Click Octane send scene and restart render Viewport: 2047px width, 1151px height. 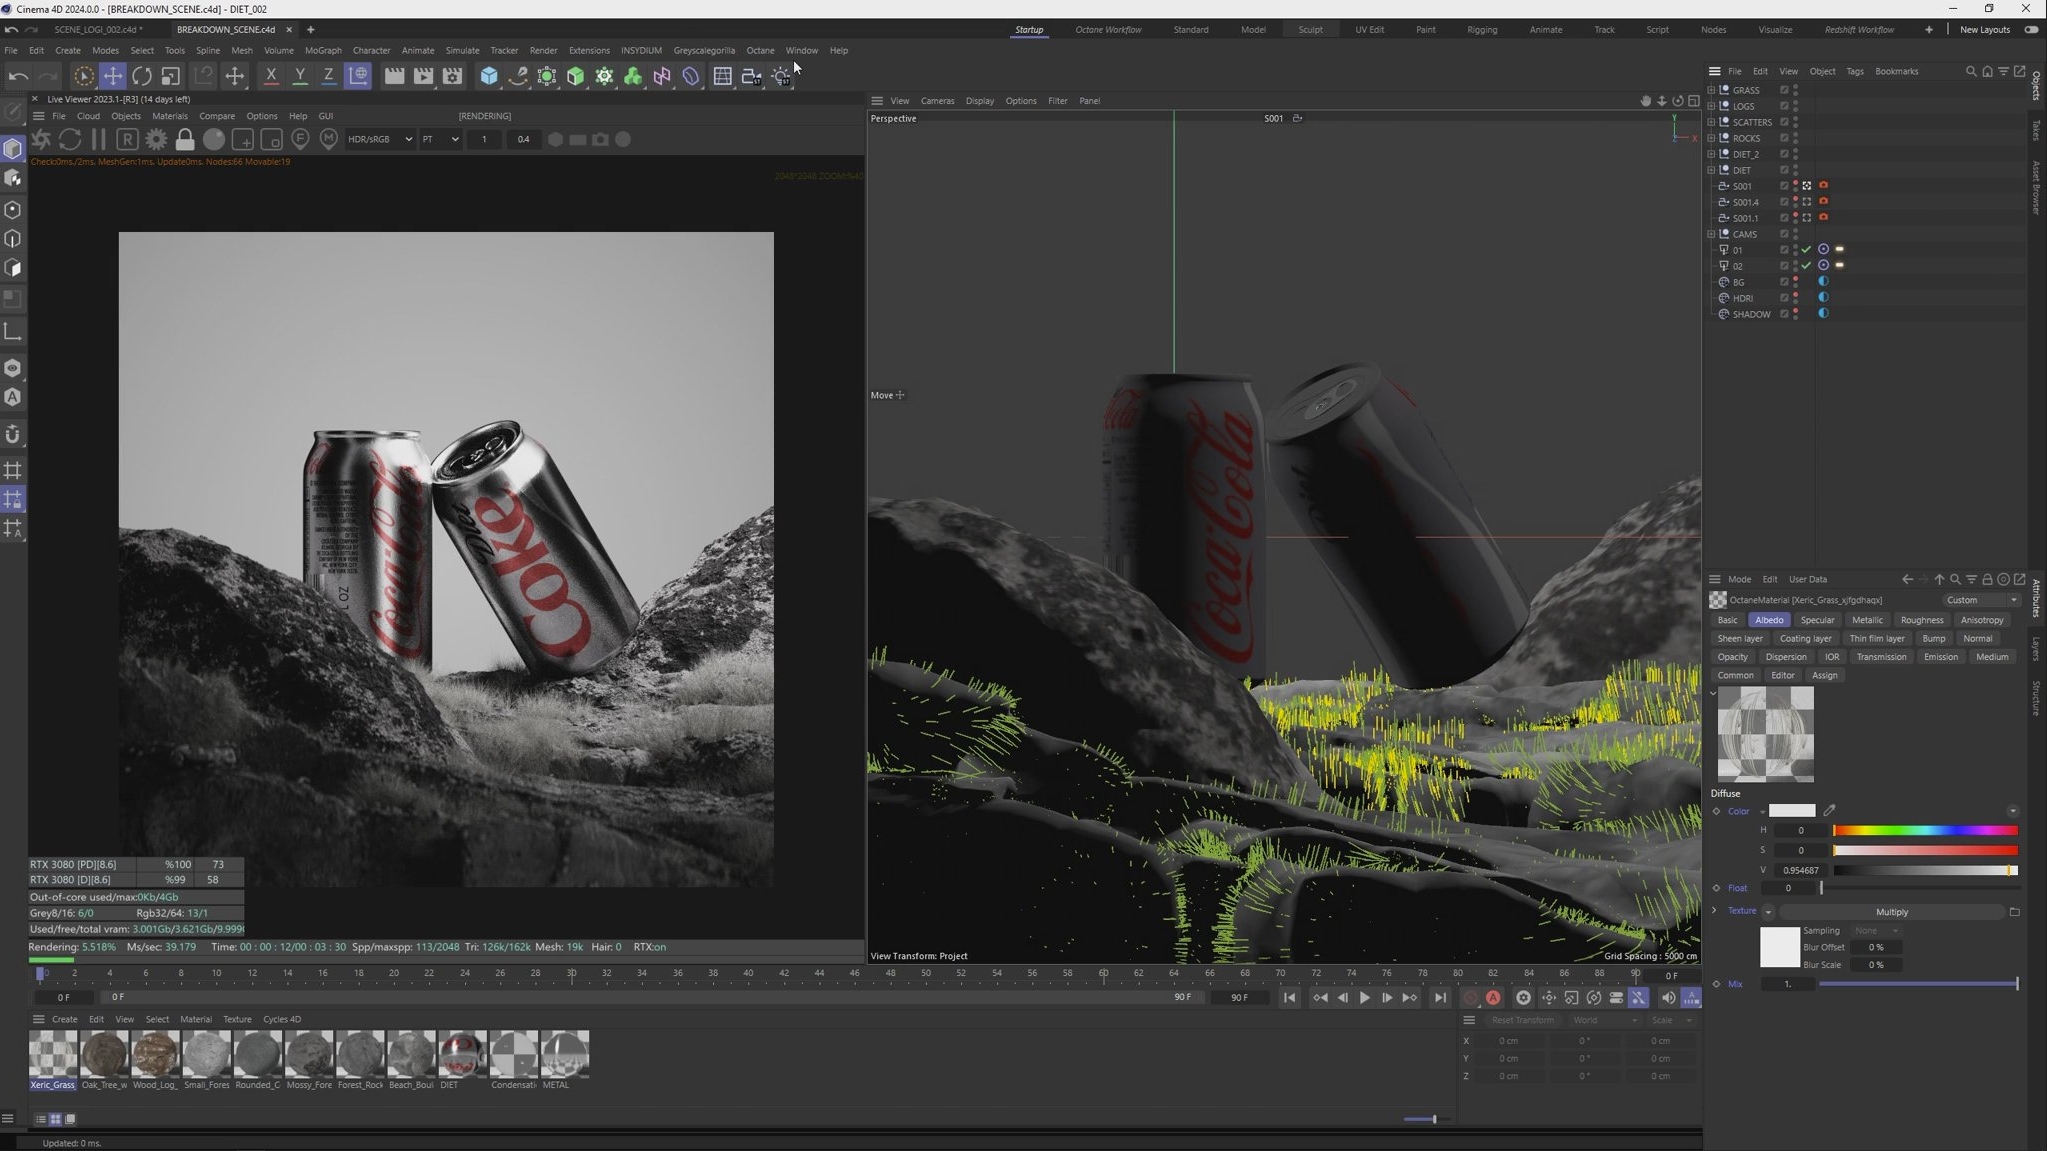(41, 139)
